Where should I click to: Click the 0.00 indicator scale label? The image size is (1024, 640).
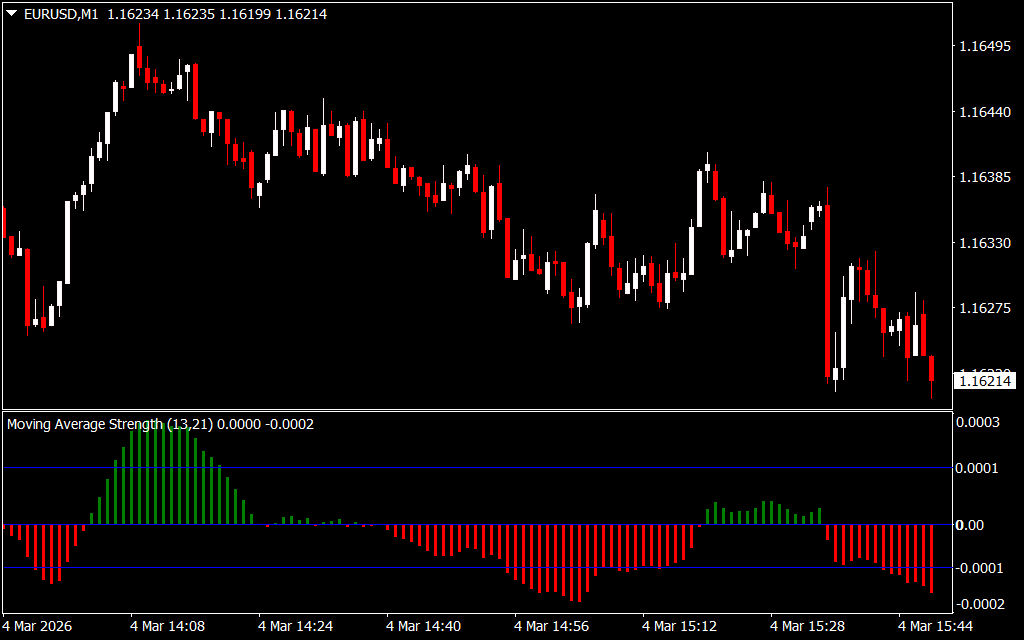[970, 525]
